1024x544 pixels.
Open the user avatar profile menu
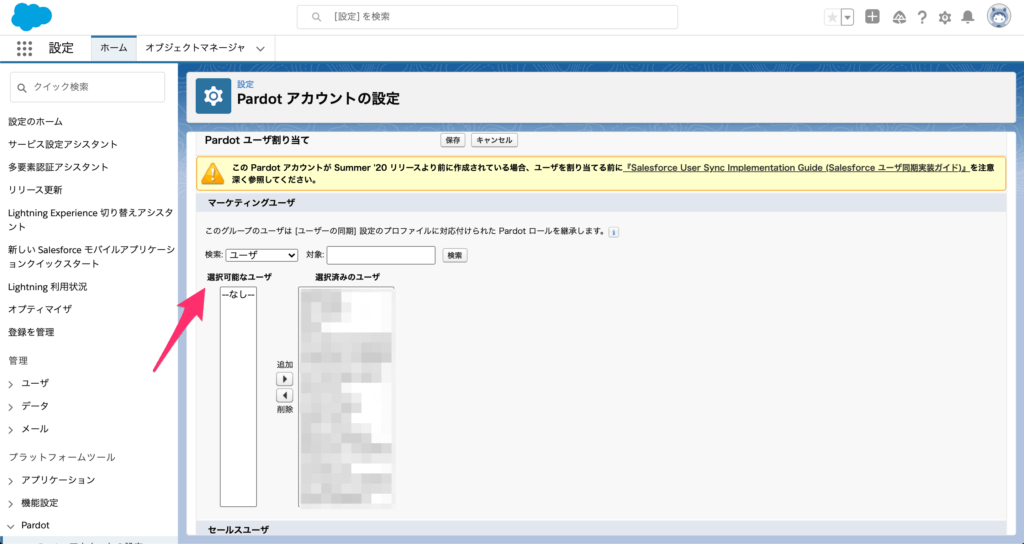click(x=999, y=17)
